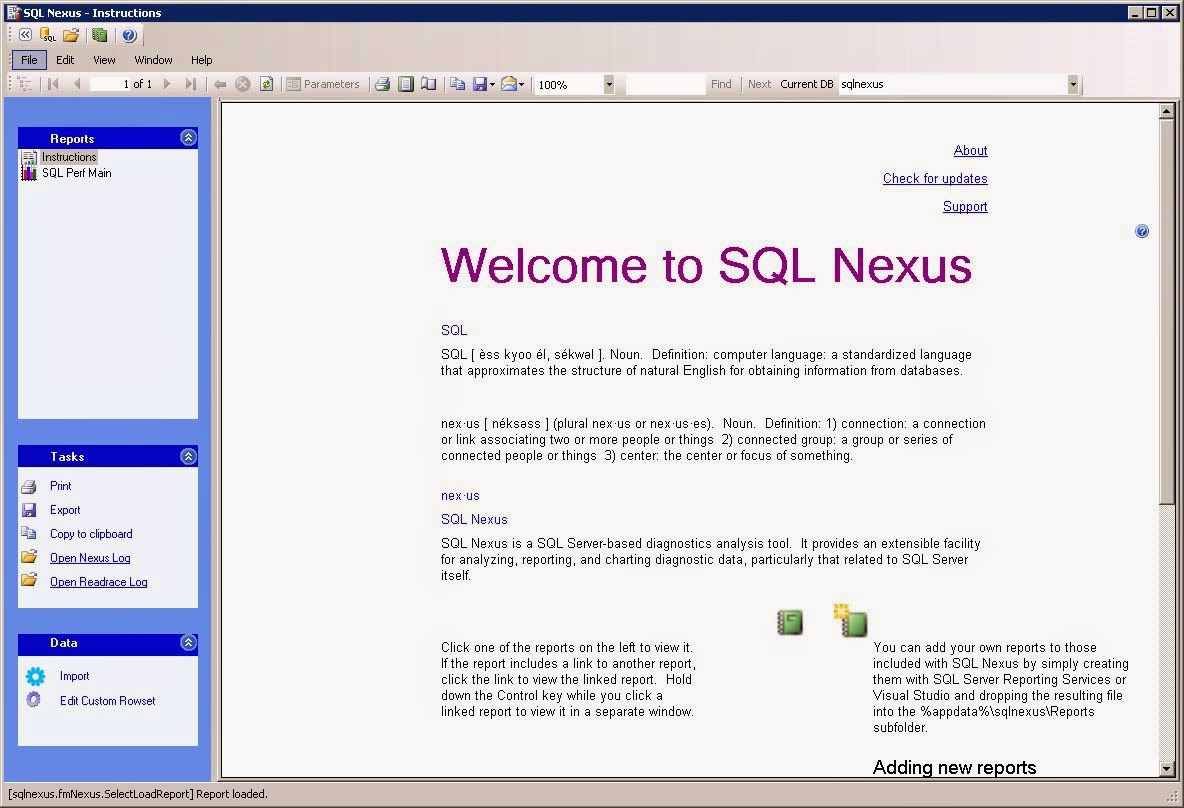Click the save/export disk icon in toolbar

479,84
